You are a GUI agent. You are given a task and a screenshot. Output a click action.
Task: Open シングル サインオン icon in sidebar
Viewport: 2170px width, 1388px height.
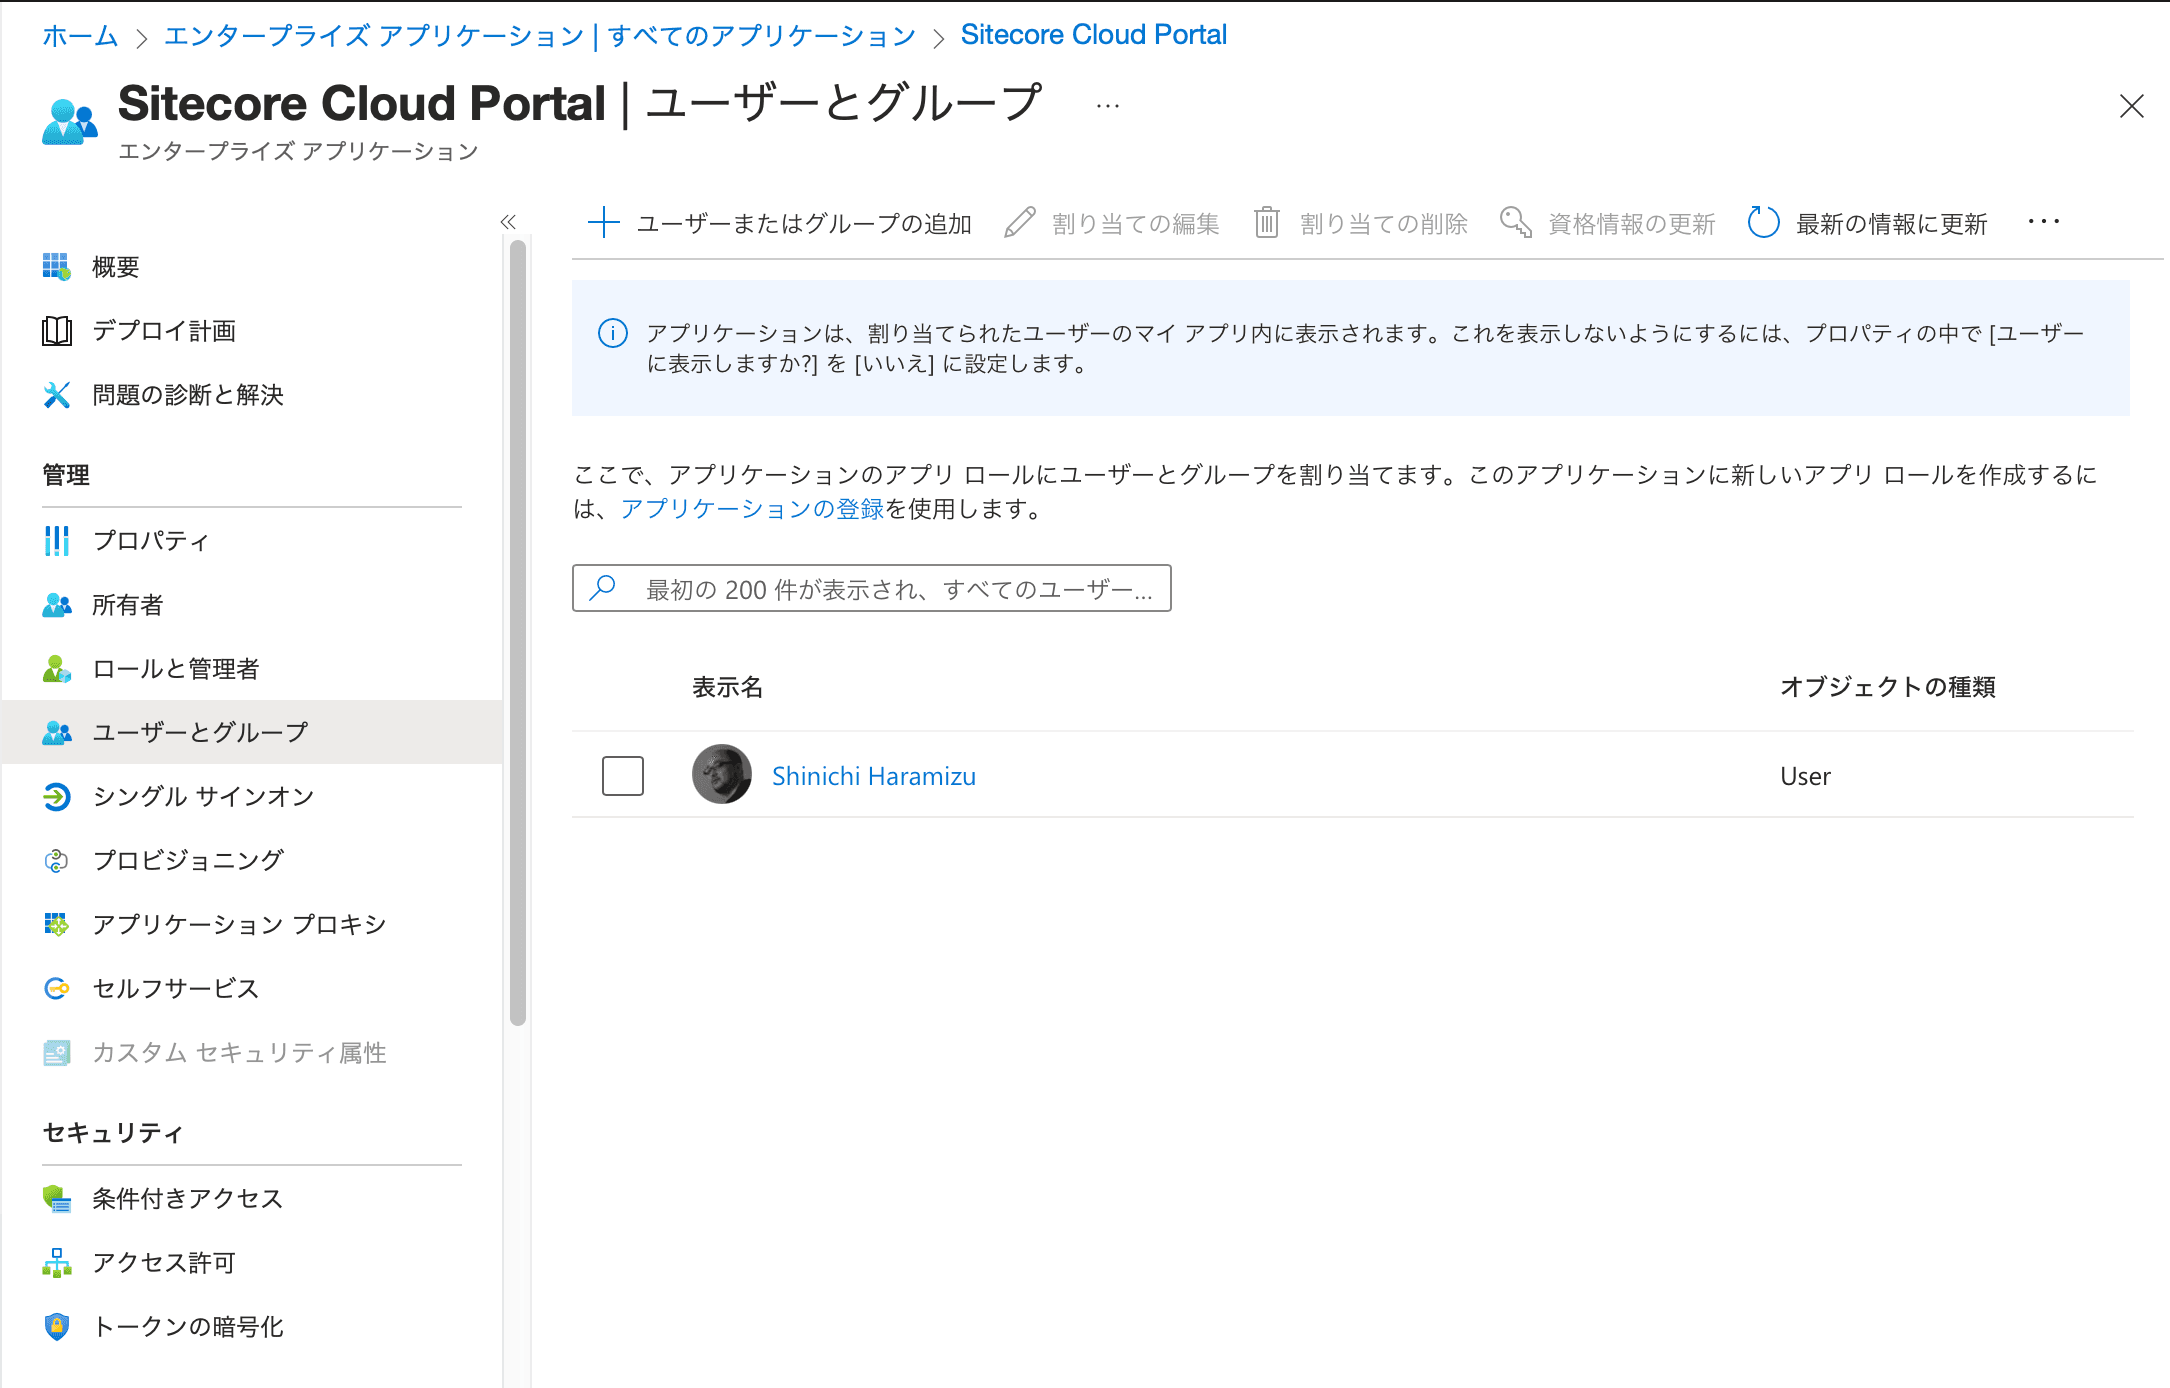pyautogui.click(x=57, y=796)
